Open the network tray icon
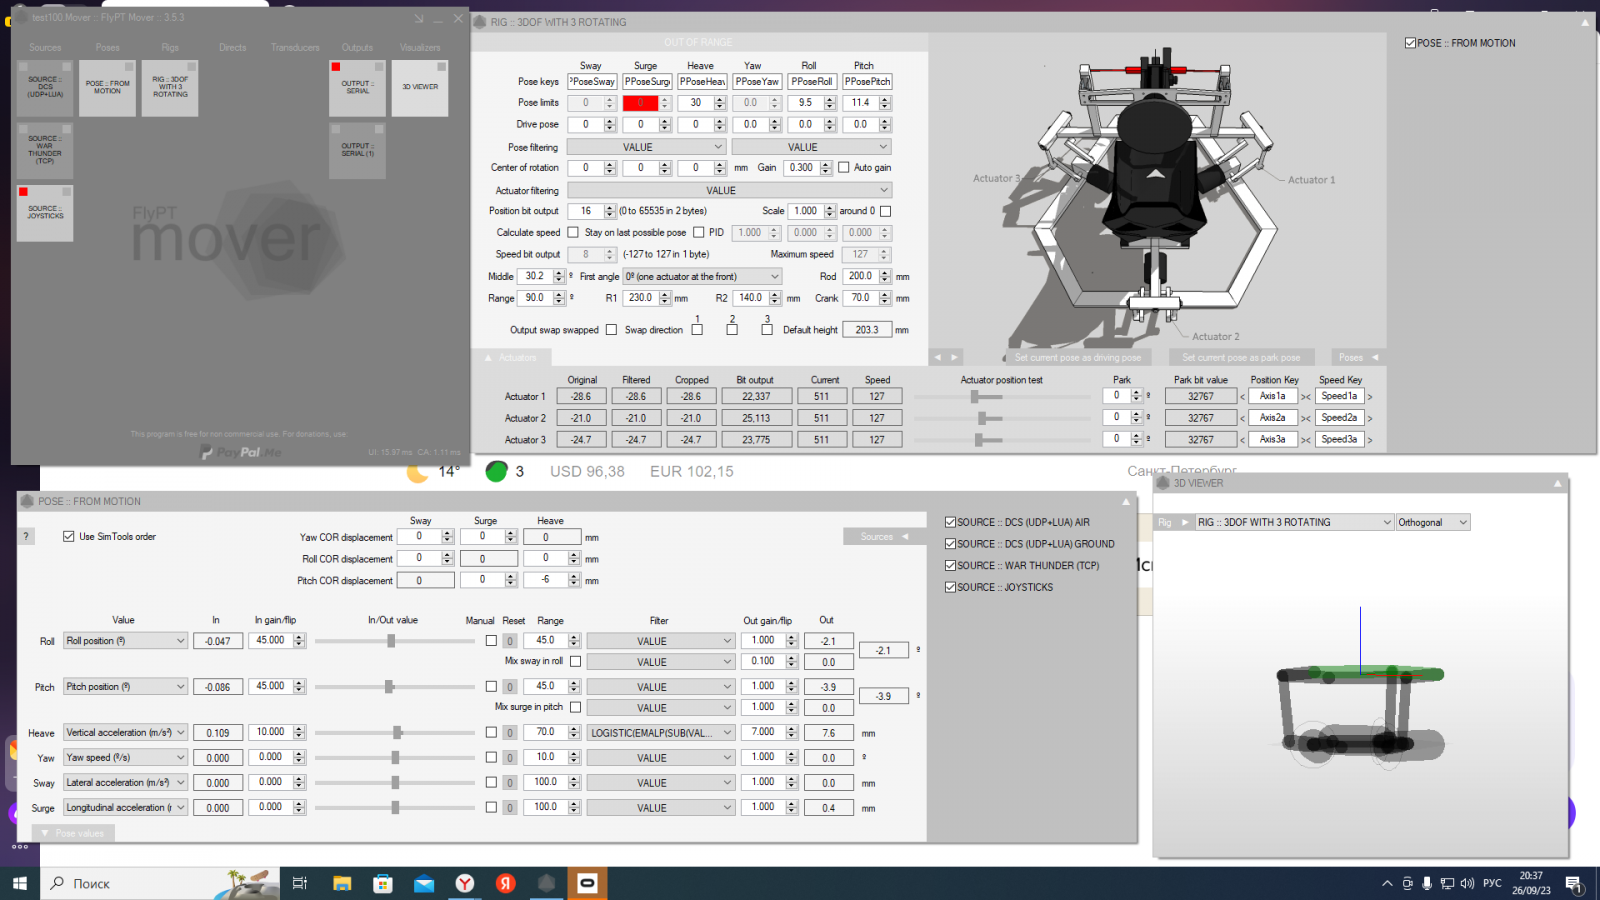Viewport: 1600px width, 900px height. (x=1447, y=883)
